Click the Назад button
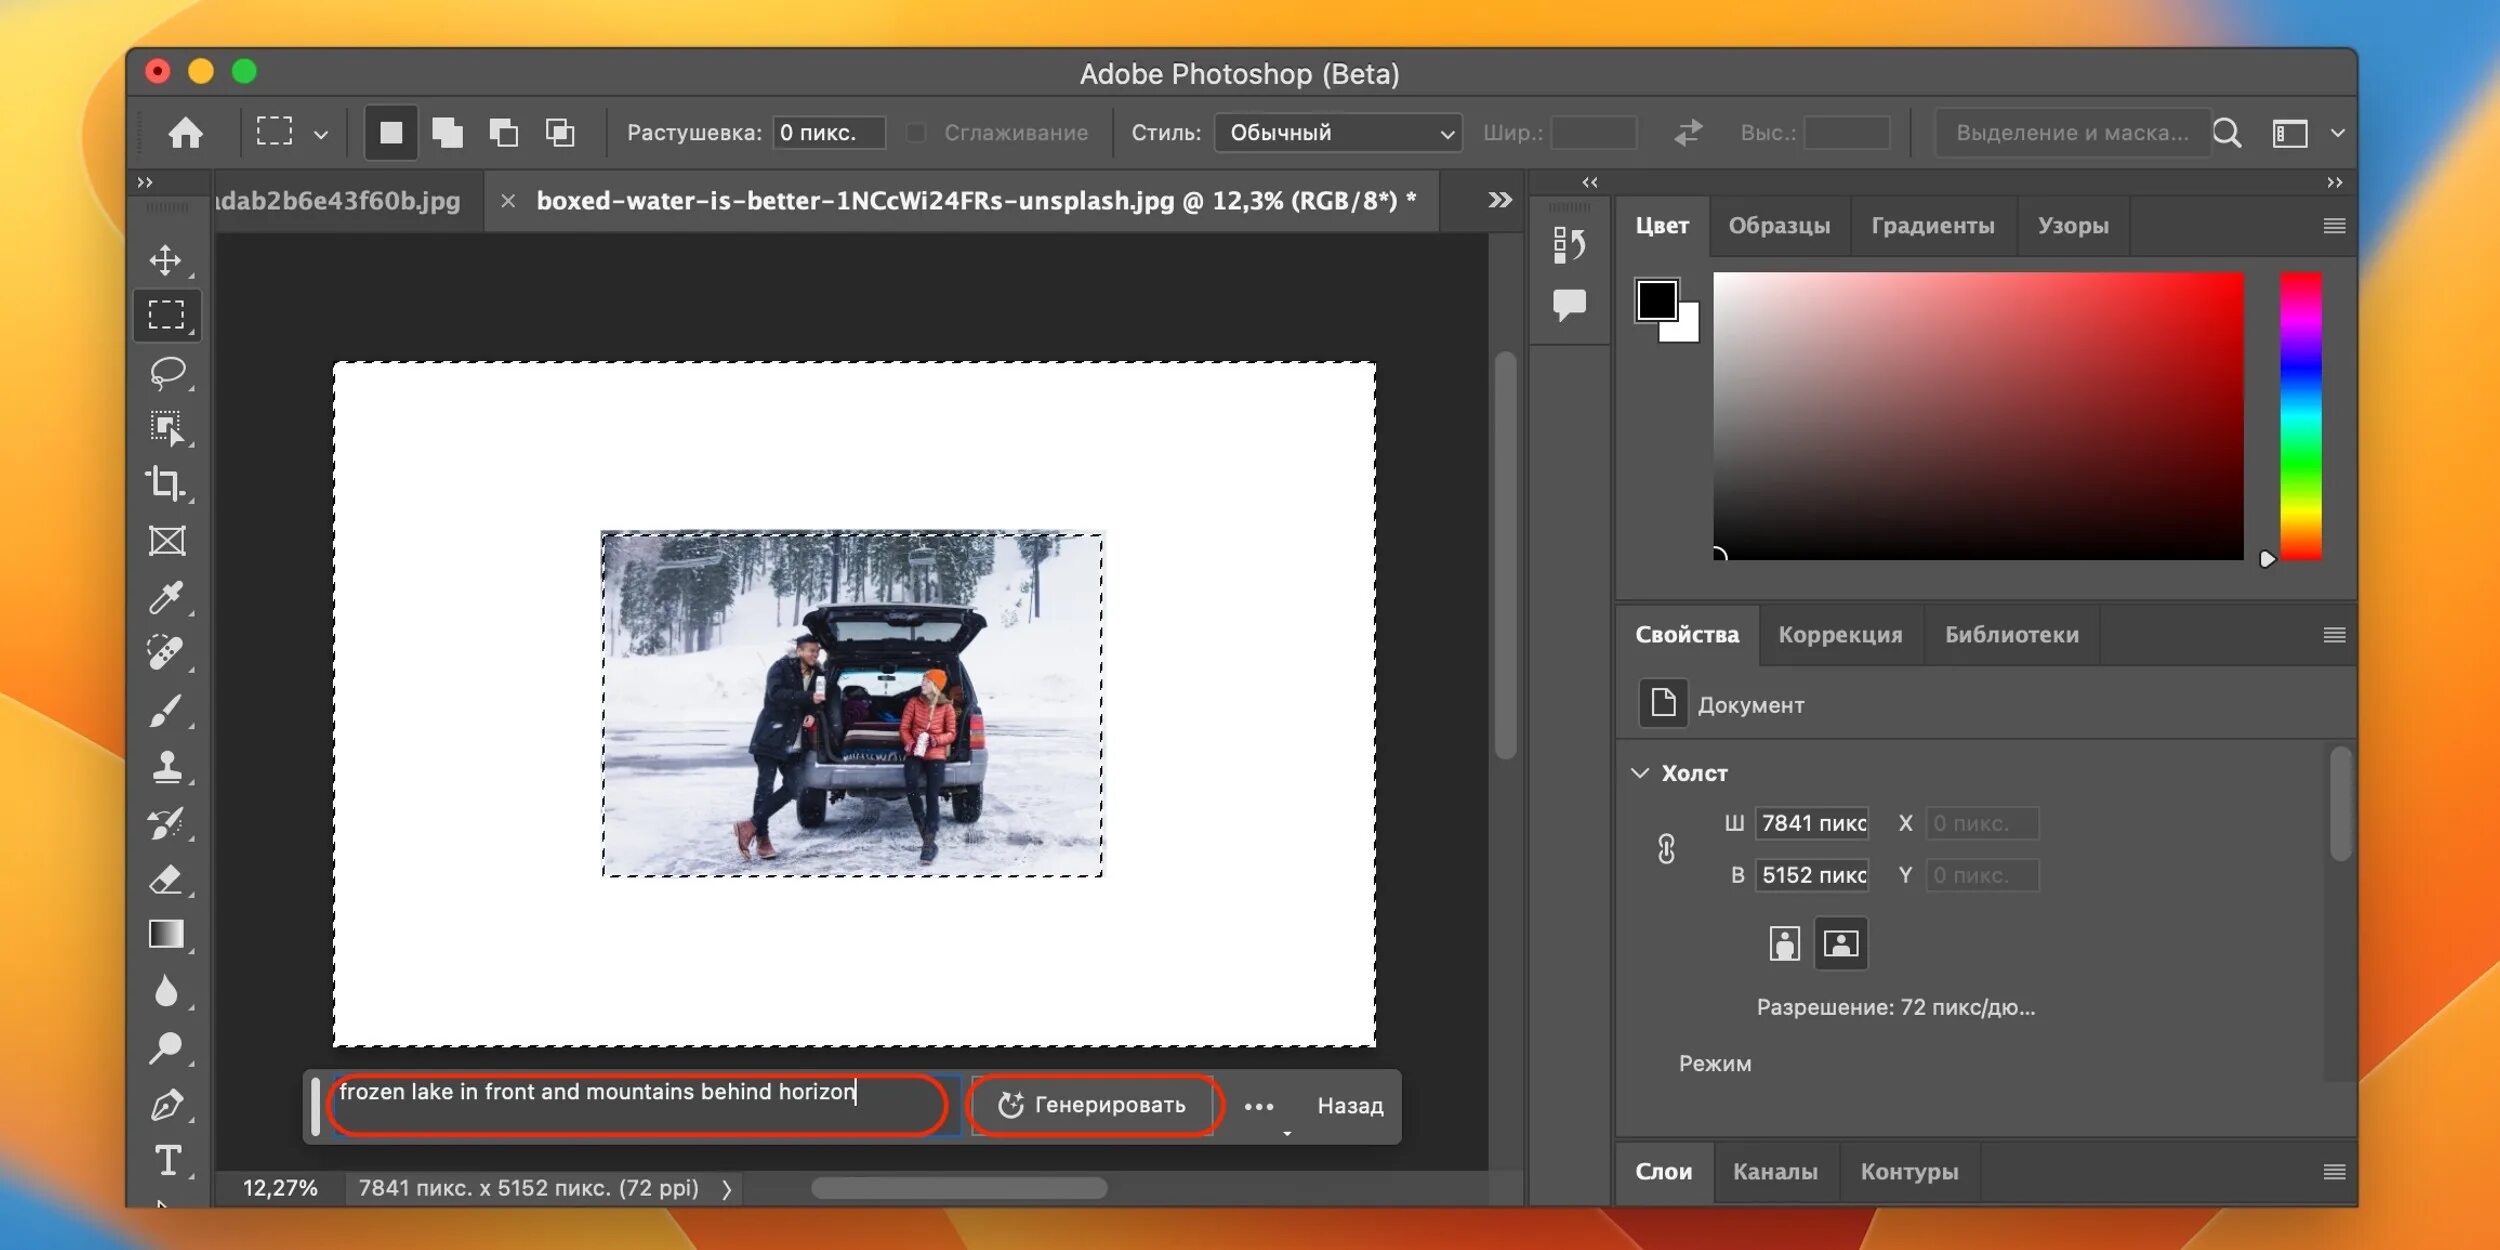 click(1350, 1106)
